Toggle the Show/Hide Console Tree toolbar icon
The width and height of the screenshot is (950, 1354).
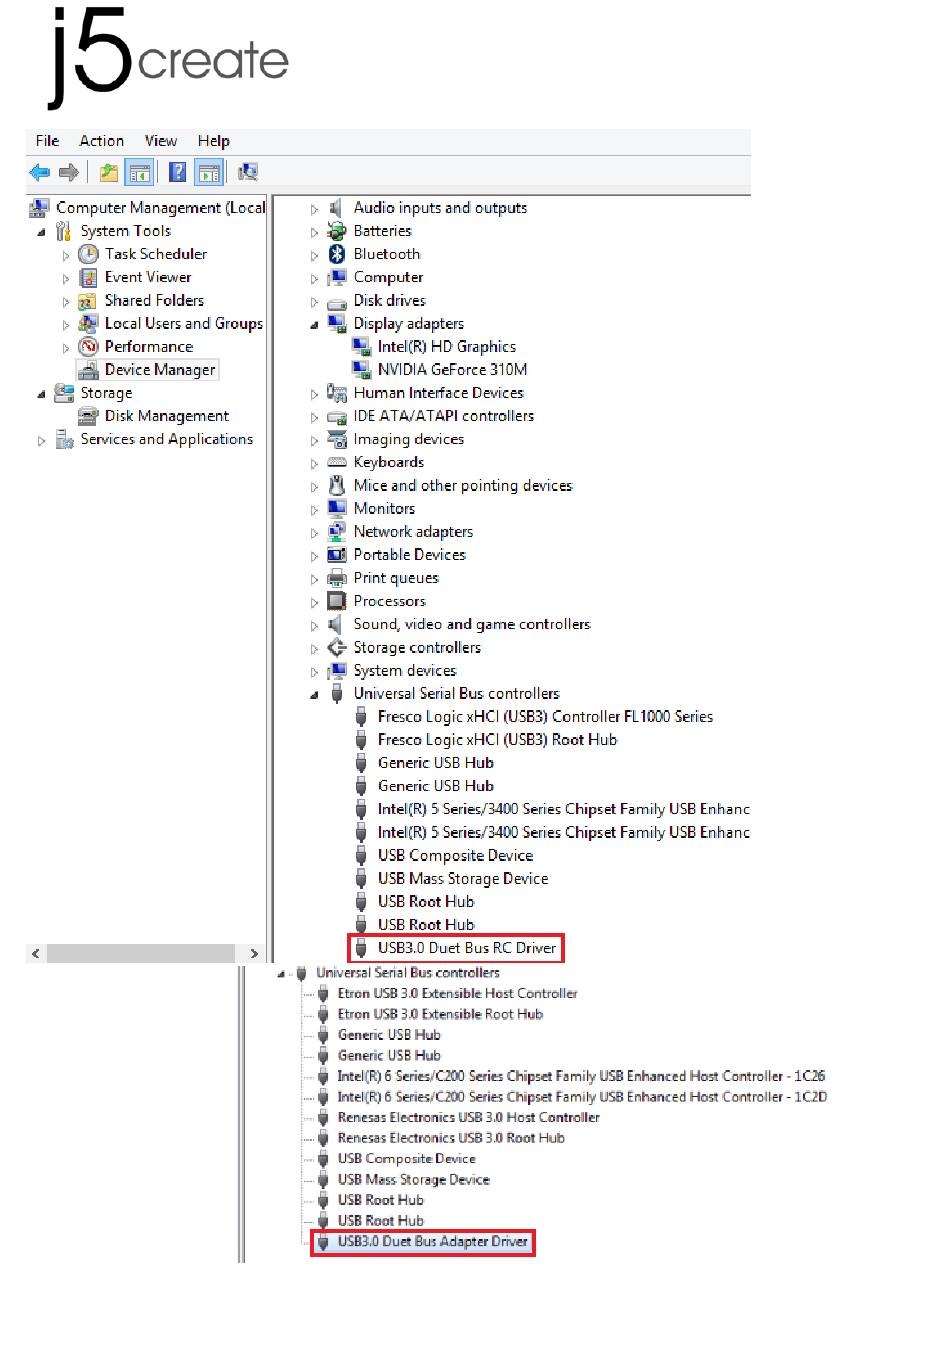tap(139, 173)
